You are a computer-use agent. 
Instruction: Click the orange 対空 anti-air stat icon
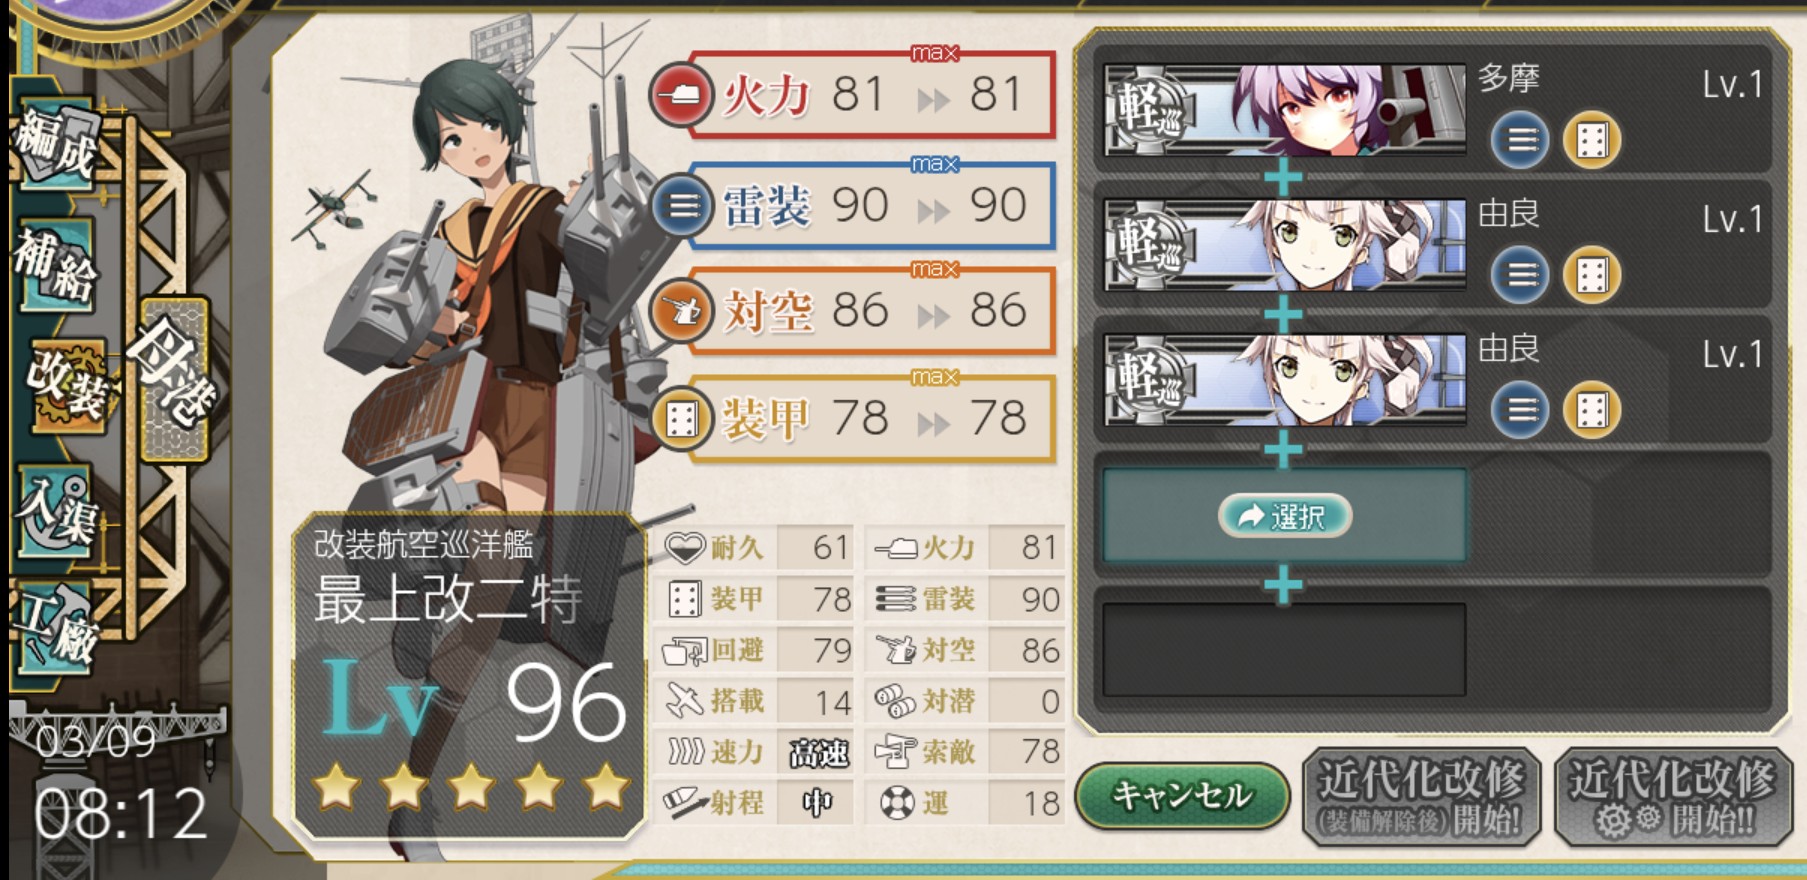(x=682, y=312)
